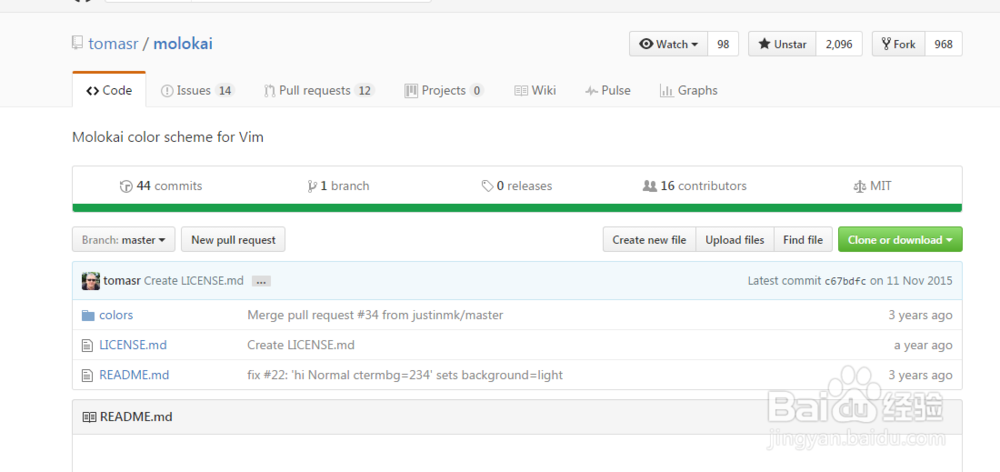The height and width of the screenshot is (472, 1000).
Task: Switch to the Projects tab
Action: click(444, 91)
